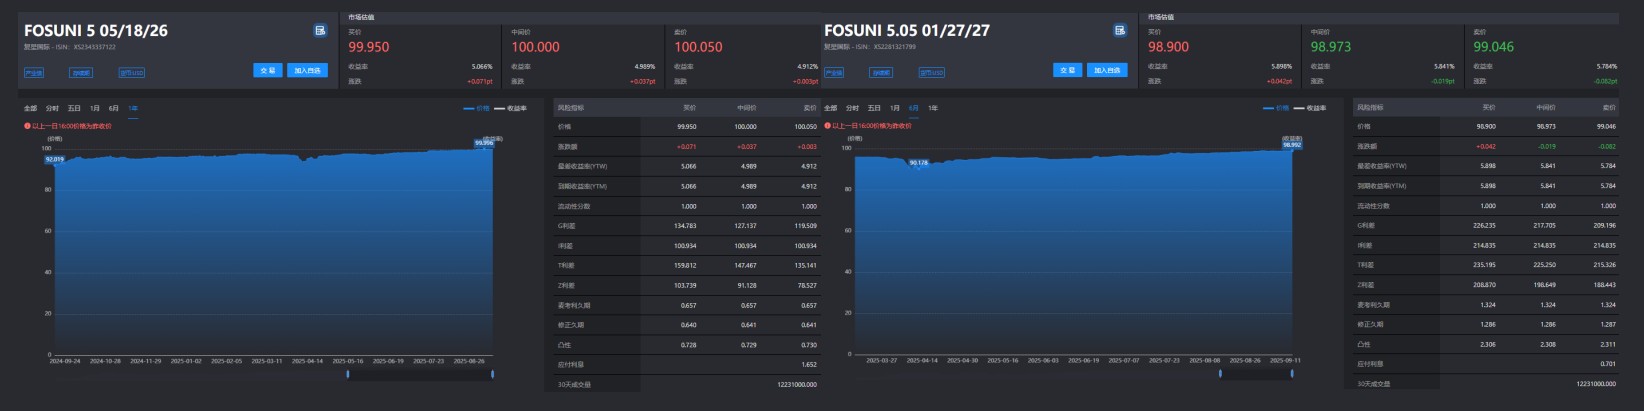Open calculator icon beside FOSUNI 5.05 01/27/27

tap(1120, 31)
